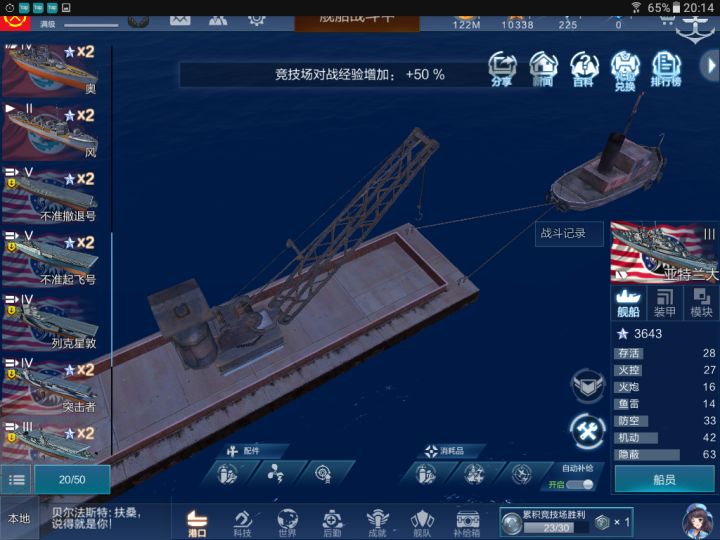Select the first 奥 battleship thumbnail
This screenshot has height=540, width=720.
click(x=51, y=70)
